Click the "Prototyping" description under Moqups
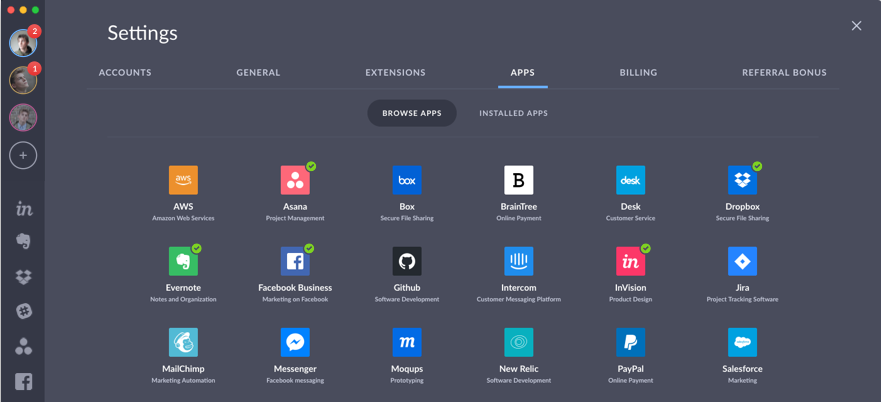 407,381
